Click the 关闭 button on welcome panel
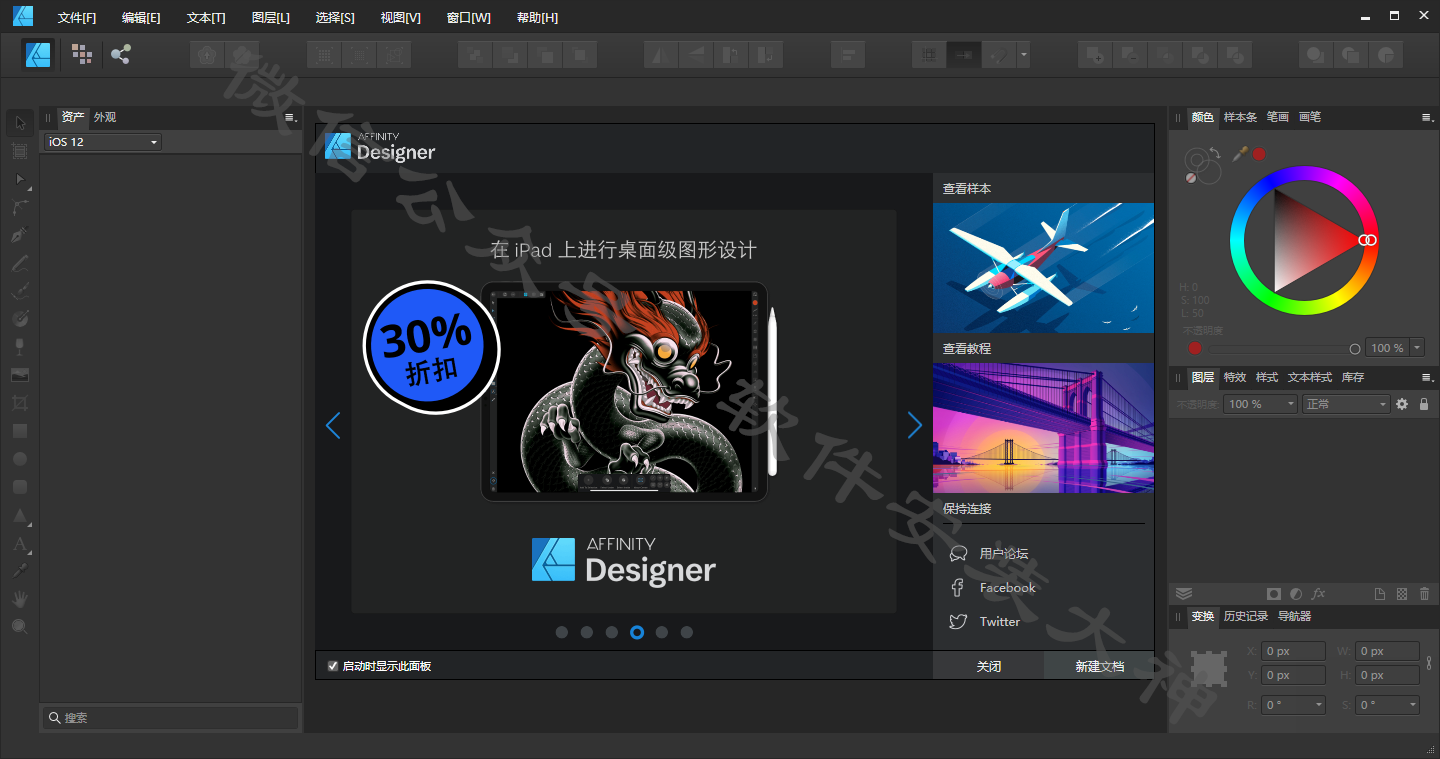This screenshot has width=1440, height=759. 988,666
